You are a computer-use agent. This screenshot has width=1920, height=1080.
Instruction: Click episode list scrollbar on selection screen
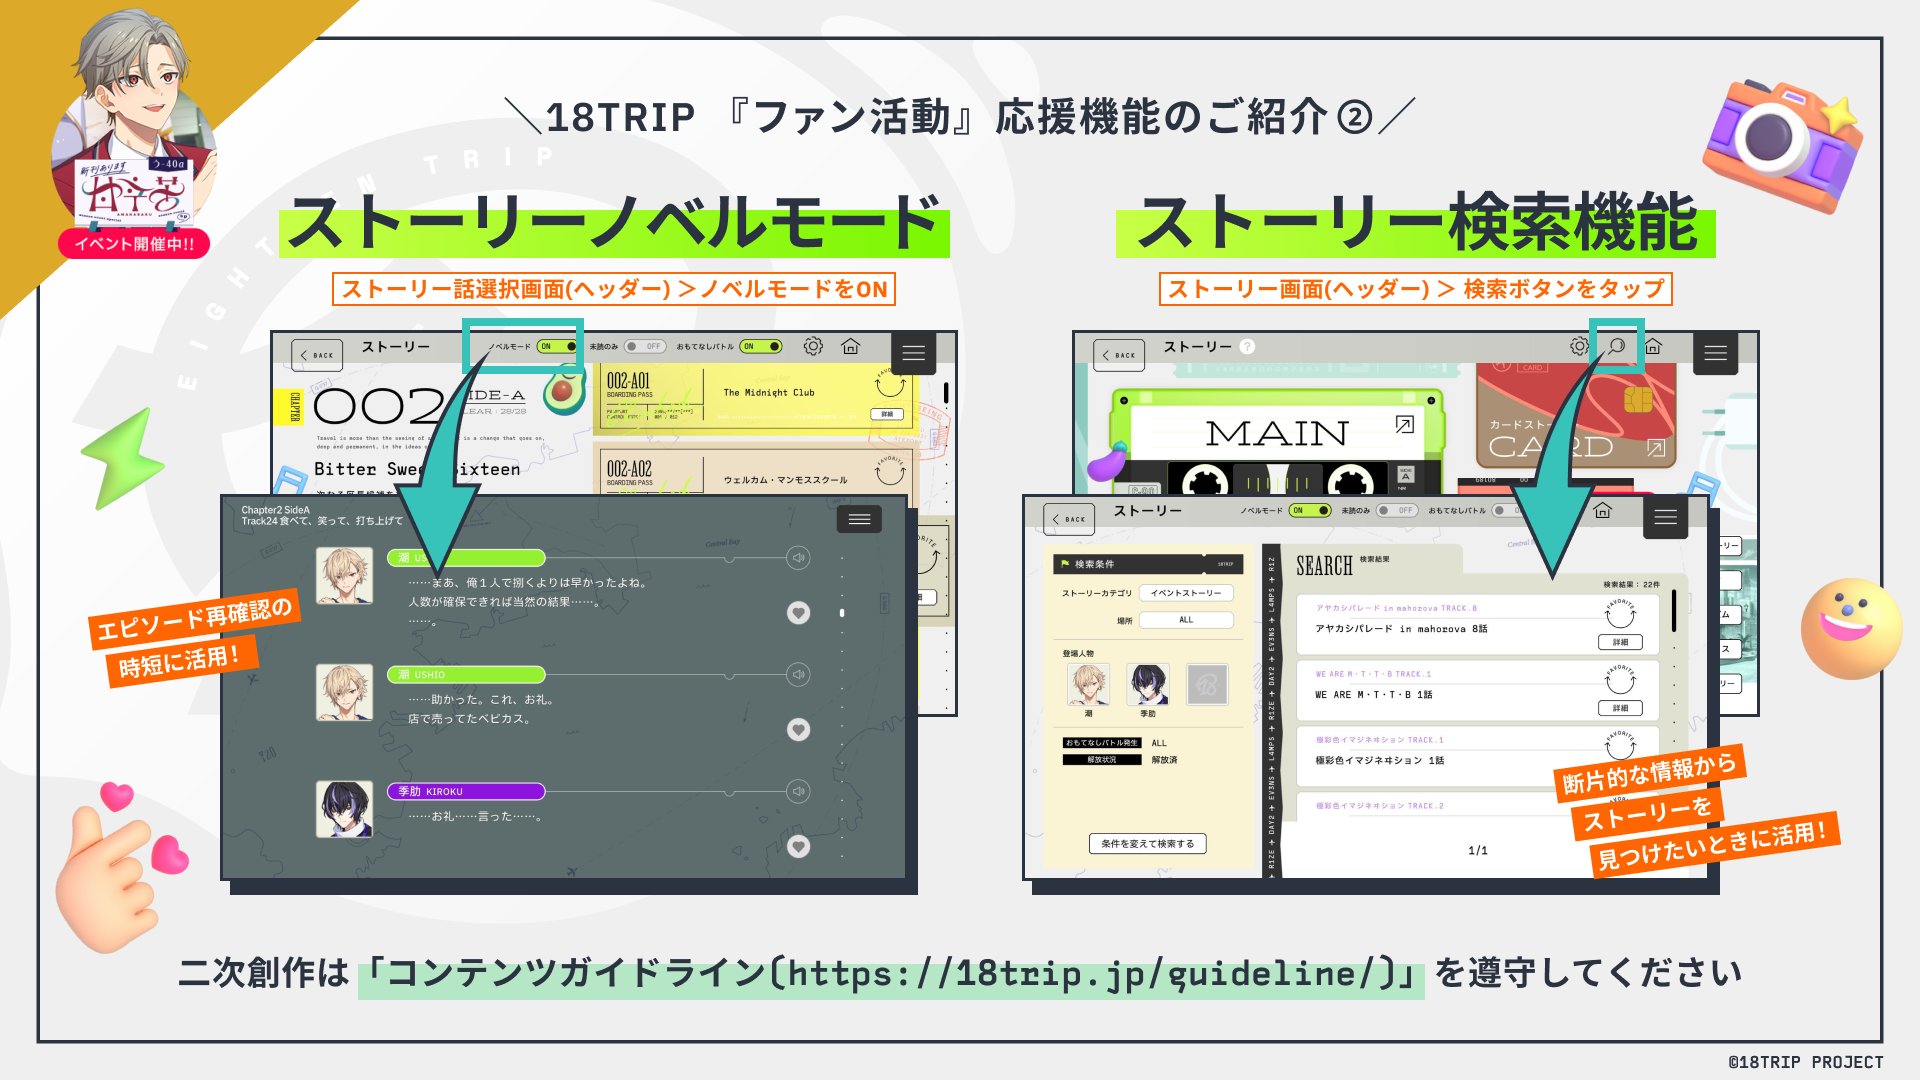click(x=945, y=392)
